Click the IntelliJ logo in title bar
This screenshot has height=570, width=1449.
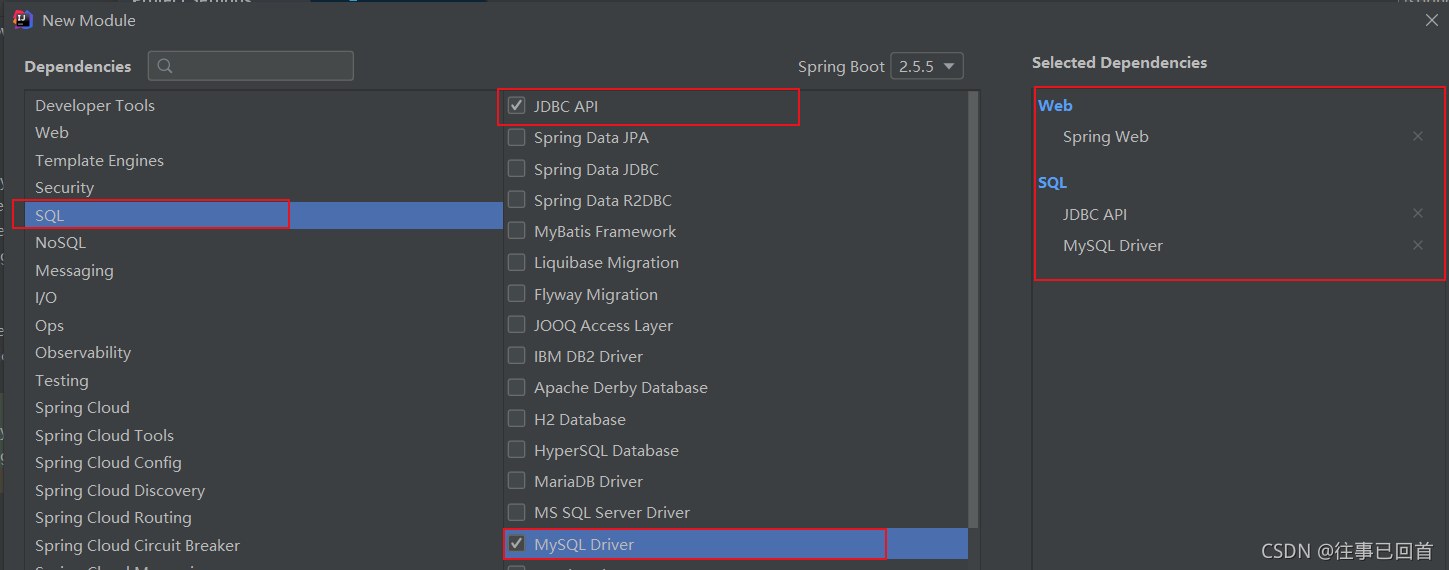(x=22, y=19)
